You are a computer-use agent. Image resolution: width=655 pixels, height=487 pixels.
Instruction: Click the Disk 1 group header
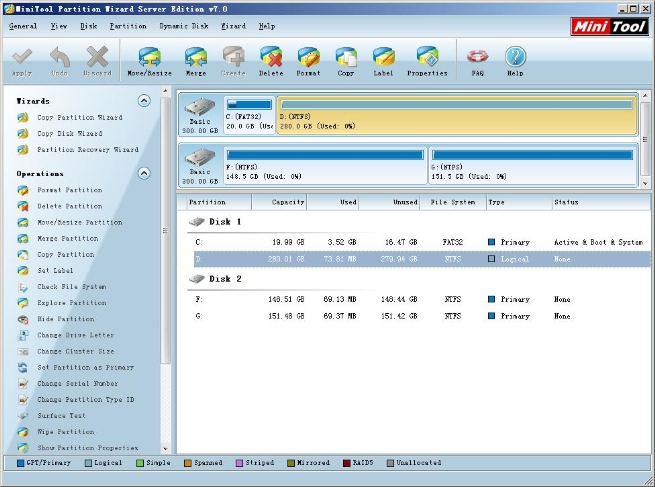[215, 222]
